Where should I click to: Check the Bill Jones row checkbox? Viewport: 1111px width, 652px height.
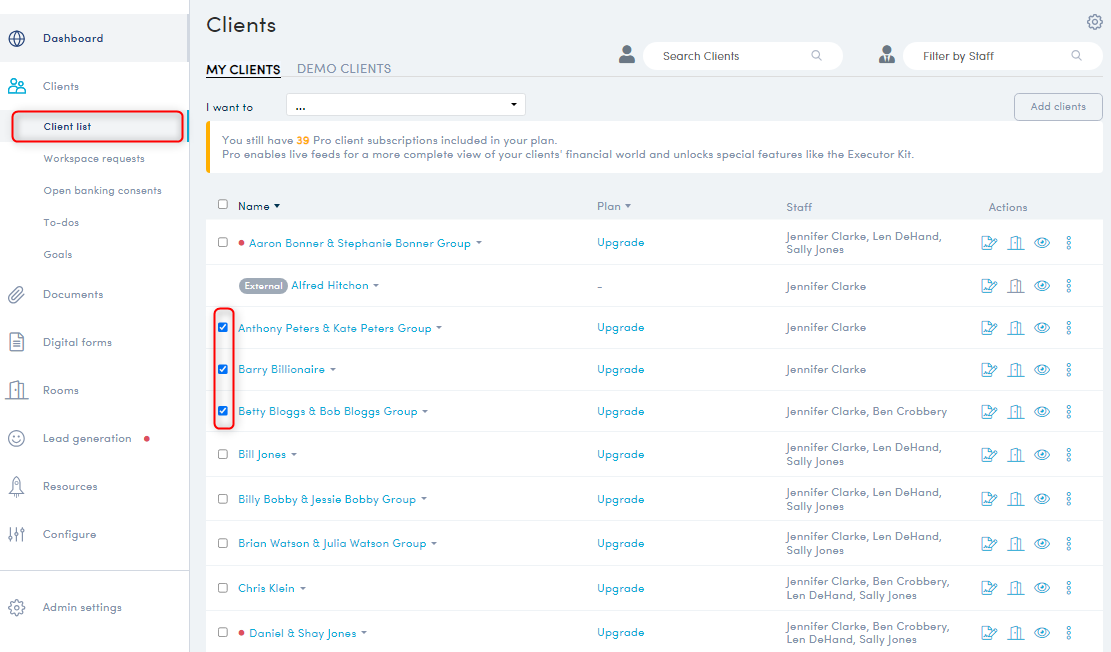point(223,454)
